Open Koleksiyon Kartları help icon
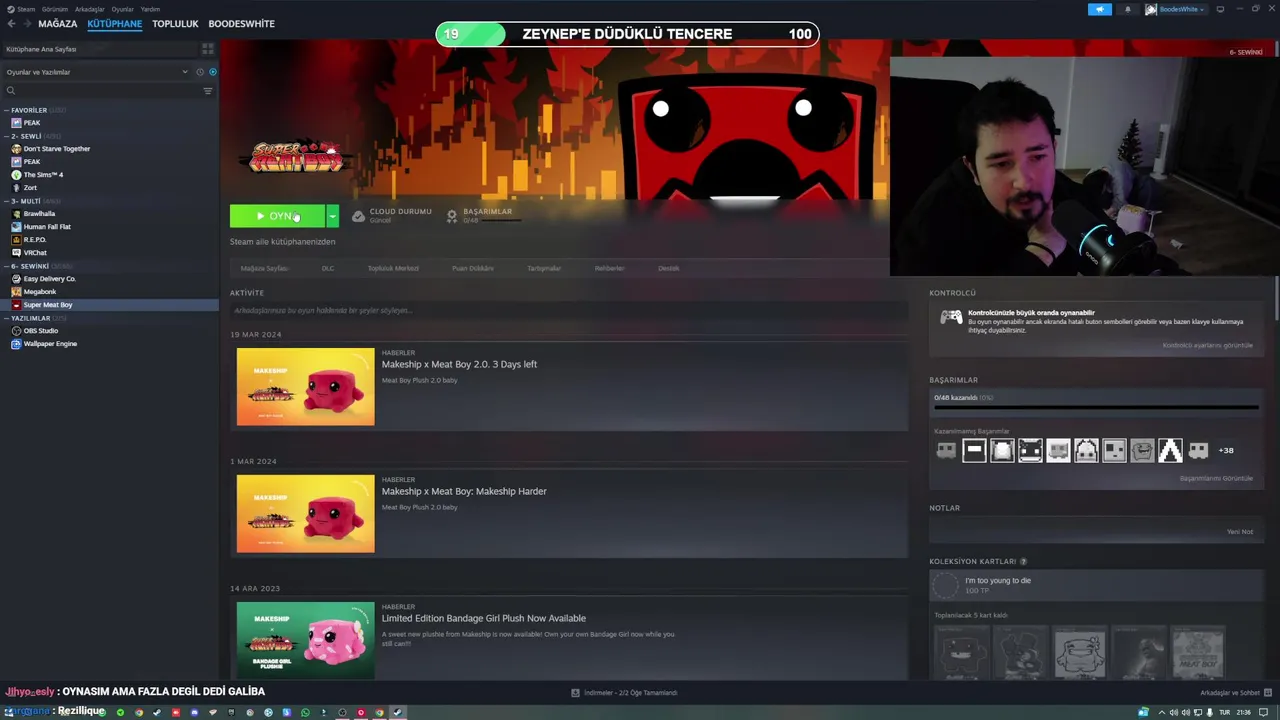This screenshot has height=720, width=1280. (x=1023, y=562)
